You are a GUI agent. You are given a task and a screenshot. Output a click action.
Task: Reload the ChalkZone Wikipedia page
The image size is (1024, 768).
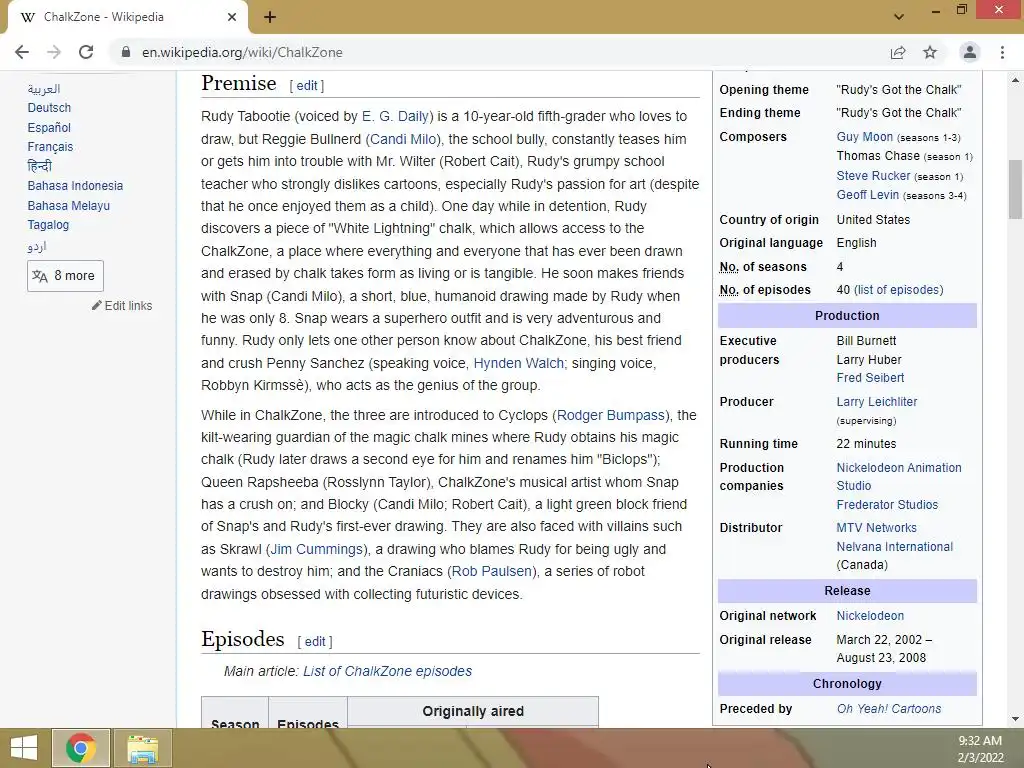86,52
